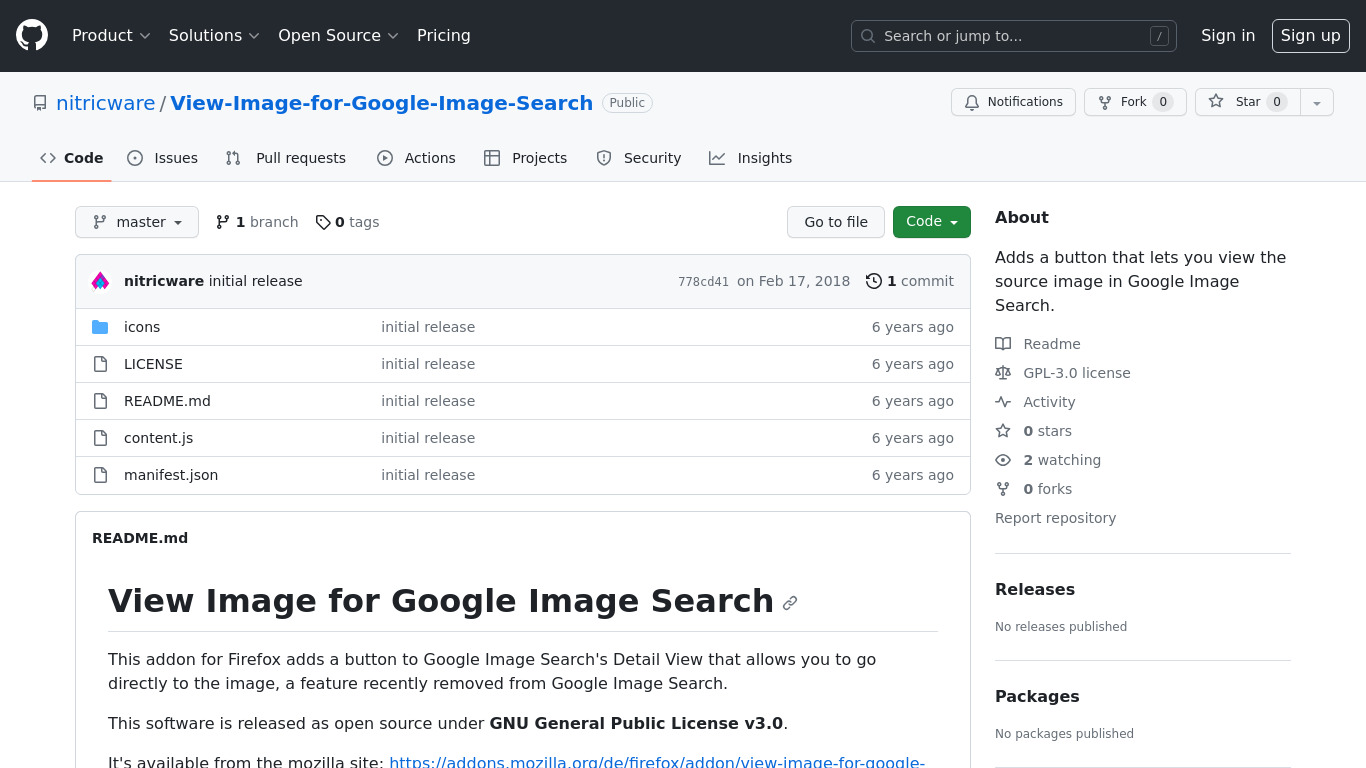Screen dimensions: 1366x768
Task: Click the file icon beside manifest.json
Action: click(x=100, y=475)
